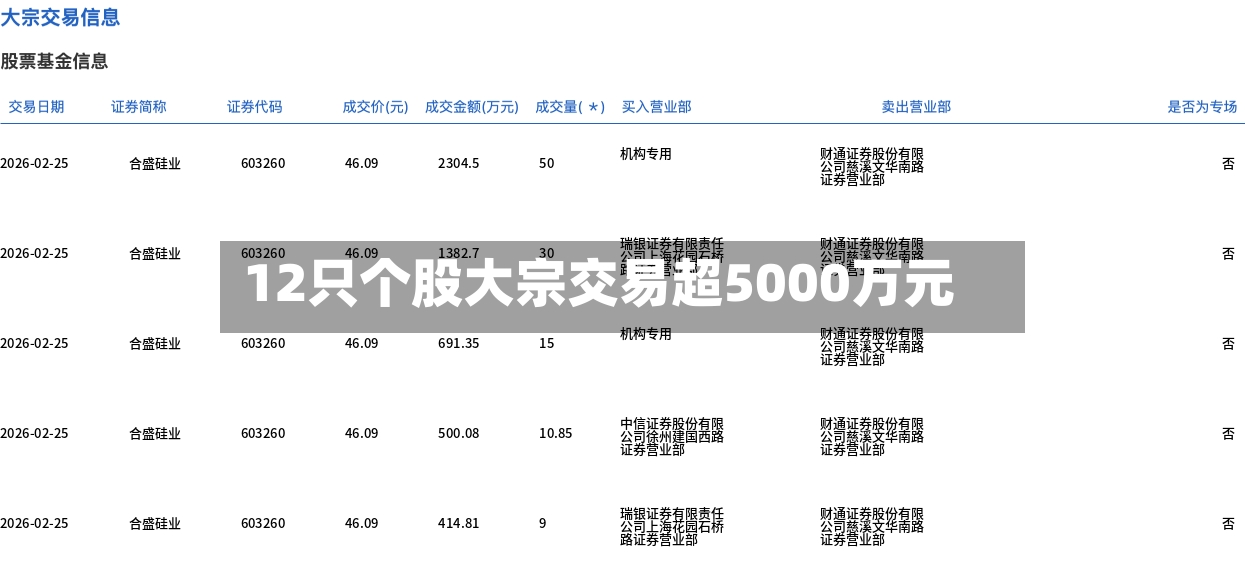The height and width of the screenshot is (574, 1245).
Task: Click 否 in the 691.35 row
Action: tap(1228, 343)
